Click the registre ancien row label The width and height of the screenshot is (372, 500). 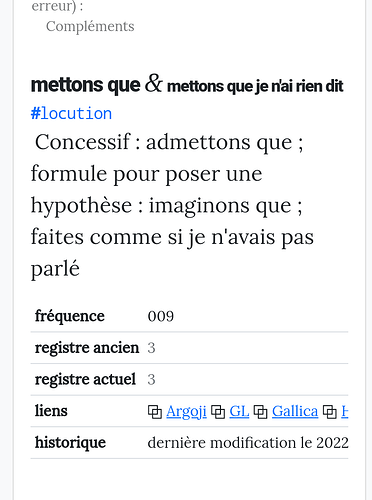(x=87, y=348)
